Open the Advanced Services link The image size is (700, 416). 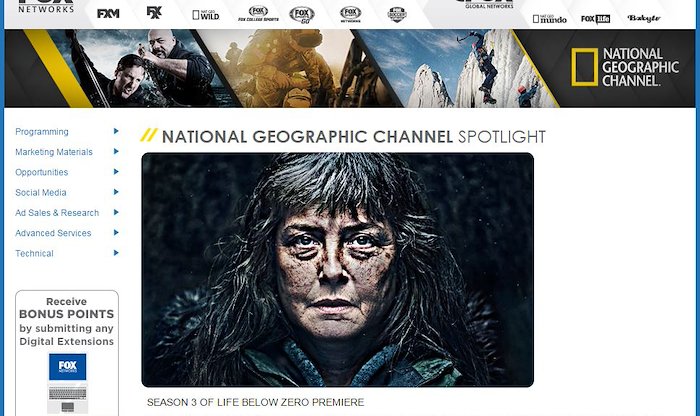(x=53, y=233)
